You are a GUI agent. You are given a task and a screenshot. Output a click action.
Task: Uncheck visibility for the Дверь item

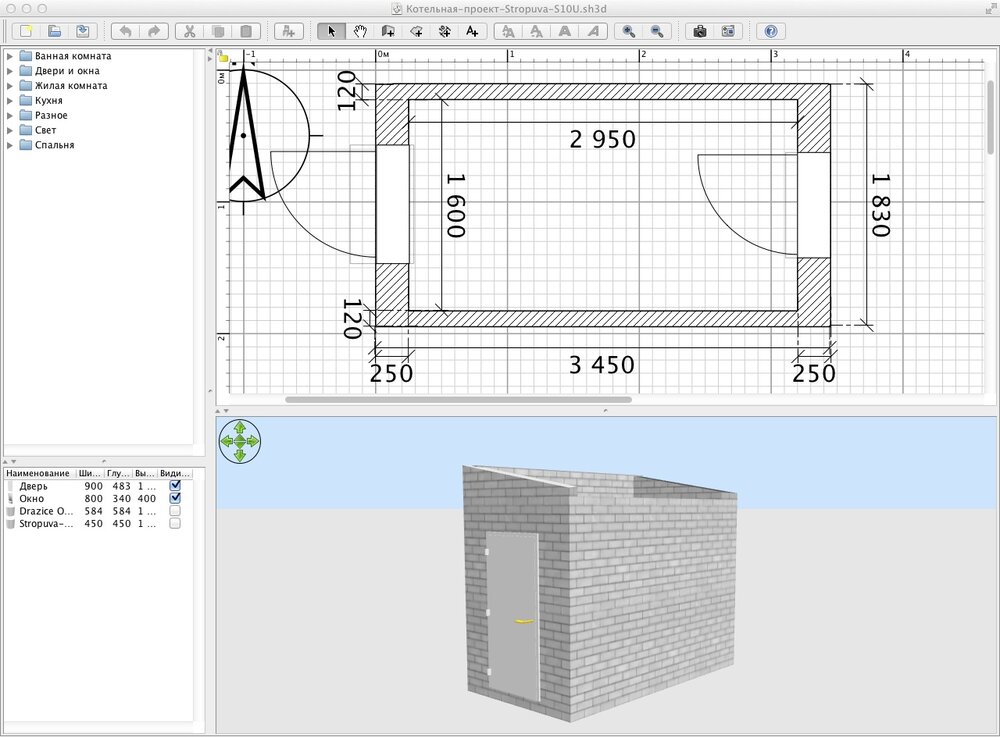tap(175, 485)
